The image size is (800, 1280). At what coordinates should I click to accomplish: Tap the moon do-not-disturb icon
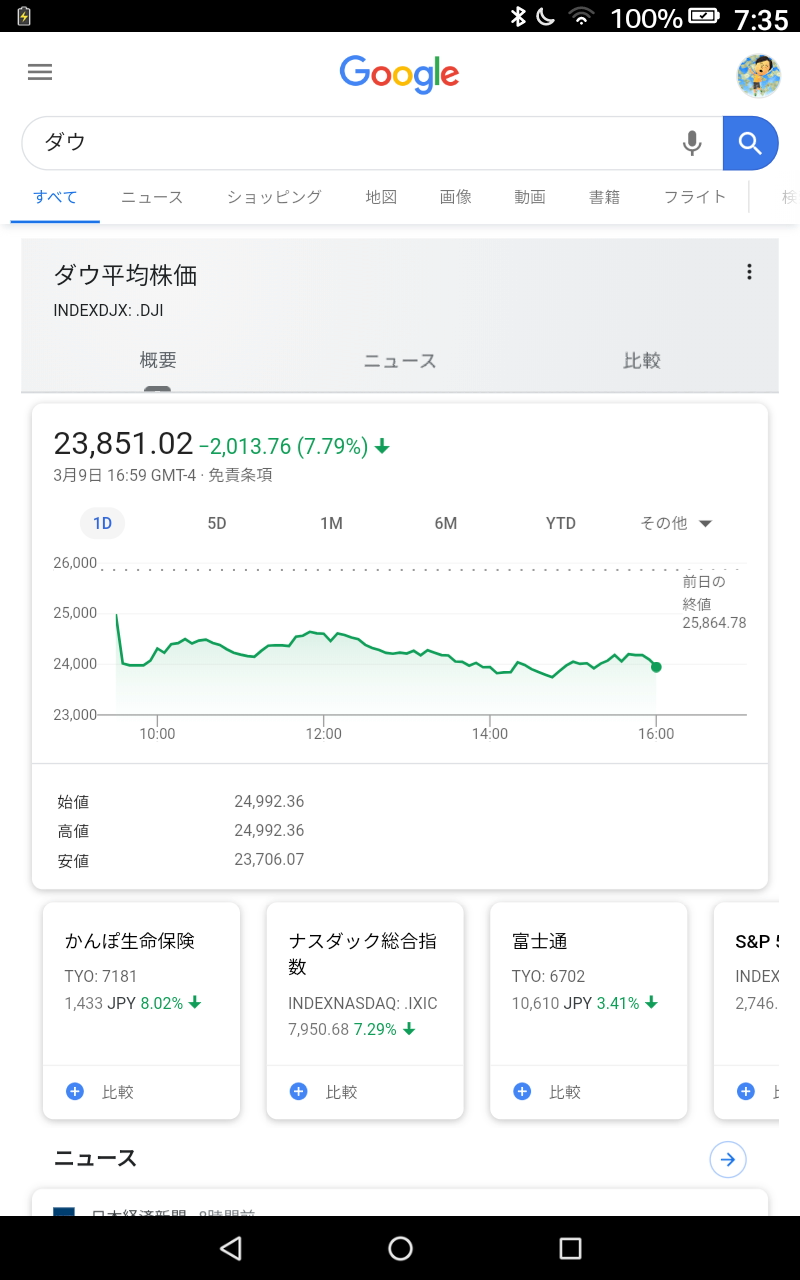[546, 16]
